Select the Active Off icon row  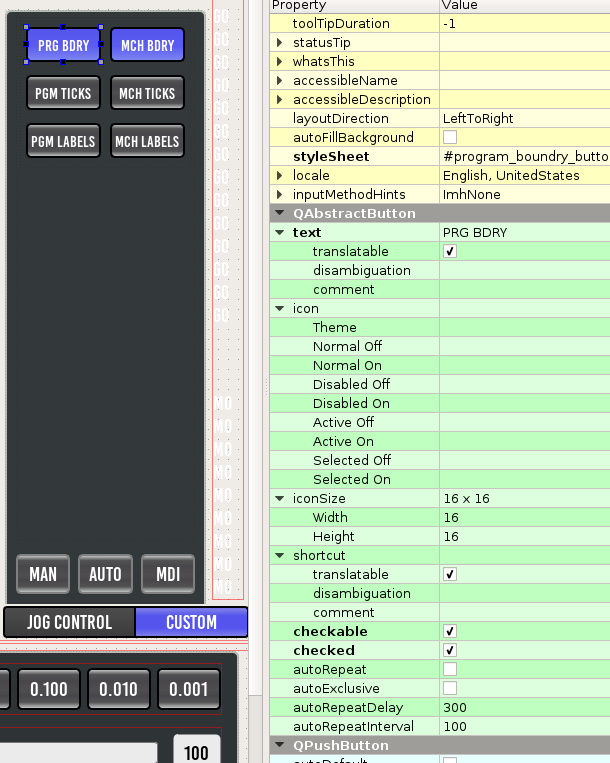tap(440, 422)
